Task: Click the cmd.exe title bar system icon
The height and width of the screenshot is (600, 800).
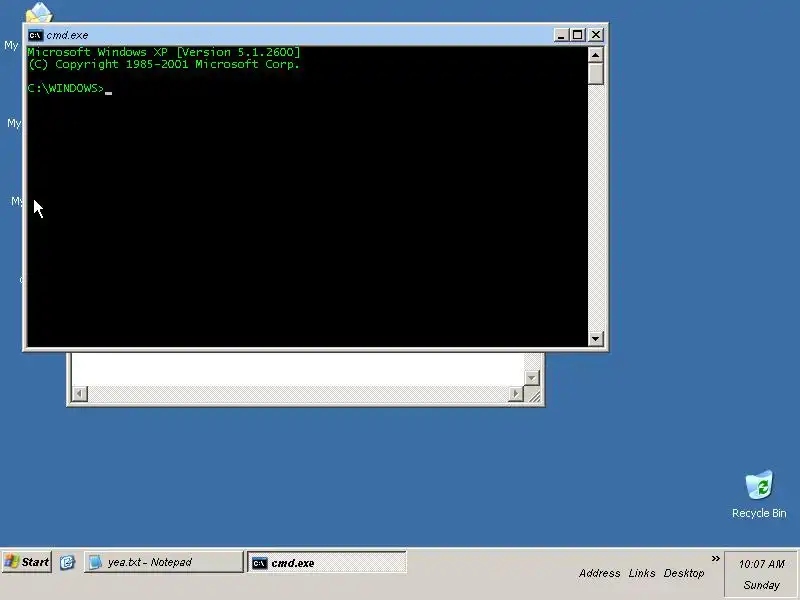Action: click(35, 35)
